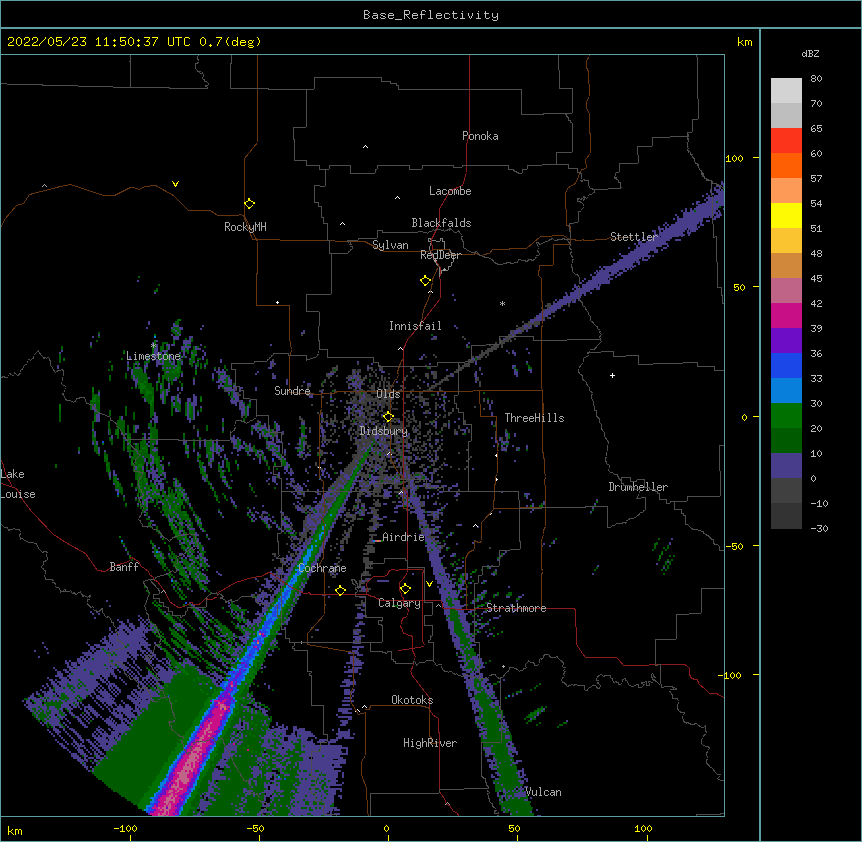This screenshot has width=862, height=842.
Task: Click the ThreeHills town label
Action: pos(534,418)
